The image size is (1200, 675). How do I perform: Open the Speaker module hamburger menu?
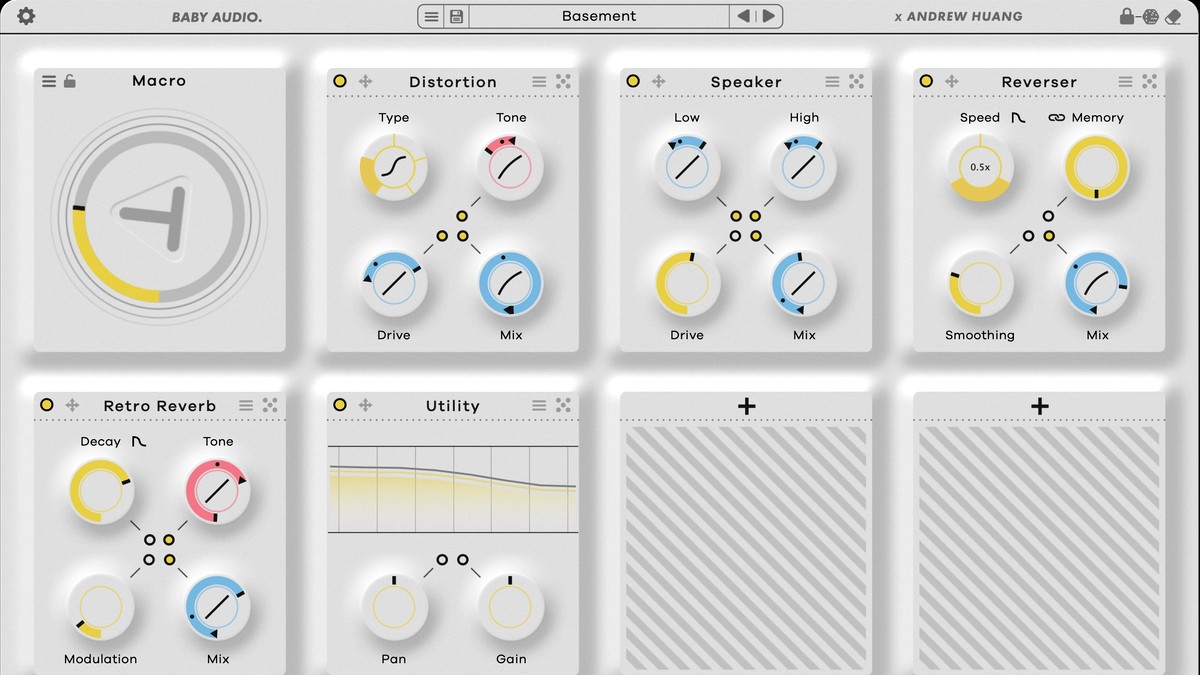pyautogui.click(x=831, y=82)
